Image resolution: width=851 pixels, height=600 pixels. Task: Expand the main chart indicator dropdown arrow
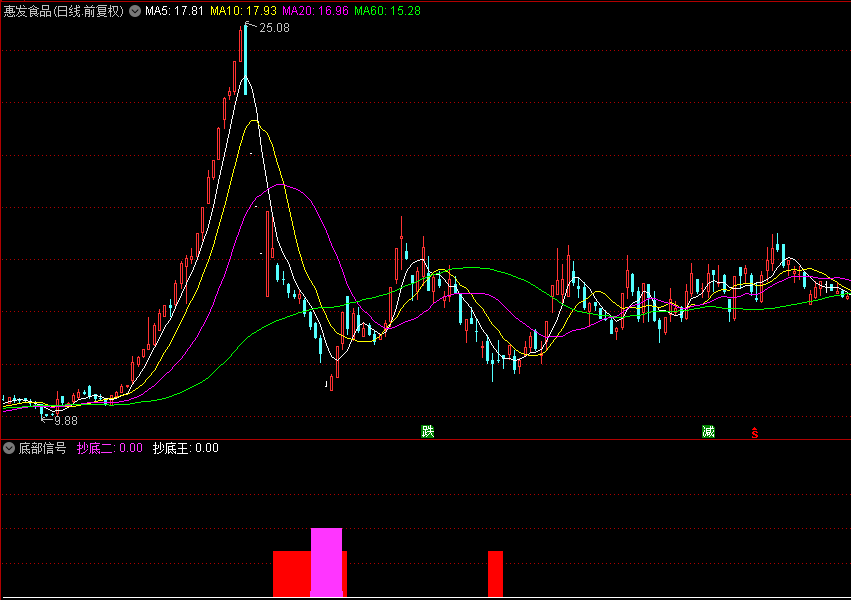click(135, 11)
